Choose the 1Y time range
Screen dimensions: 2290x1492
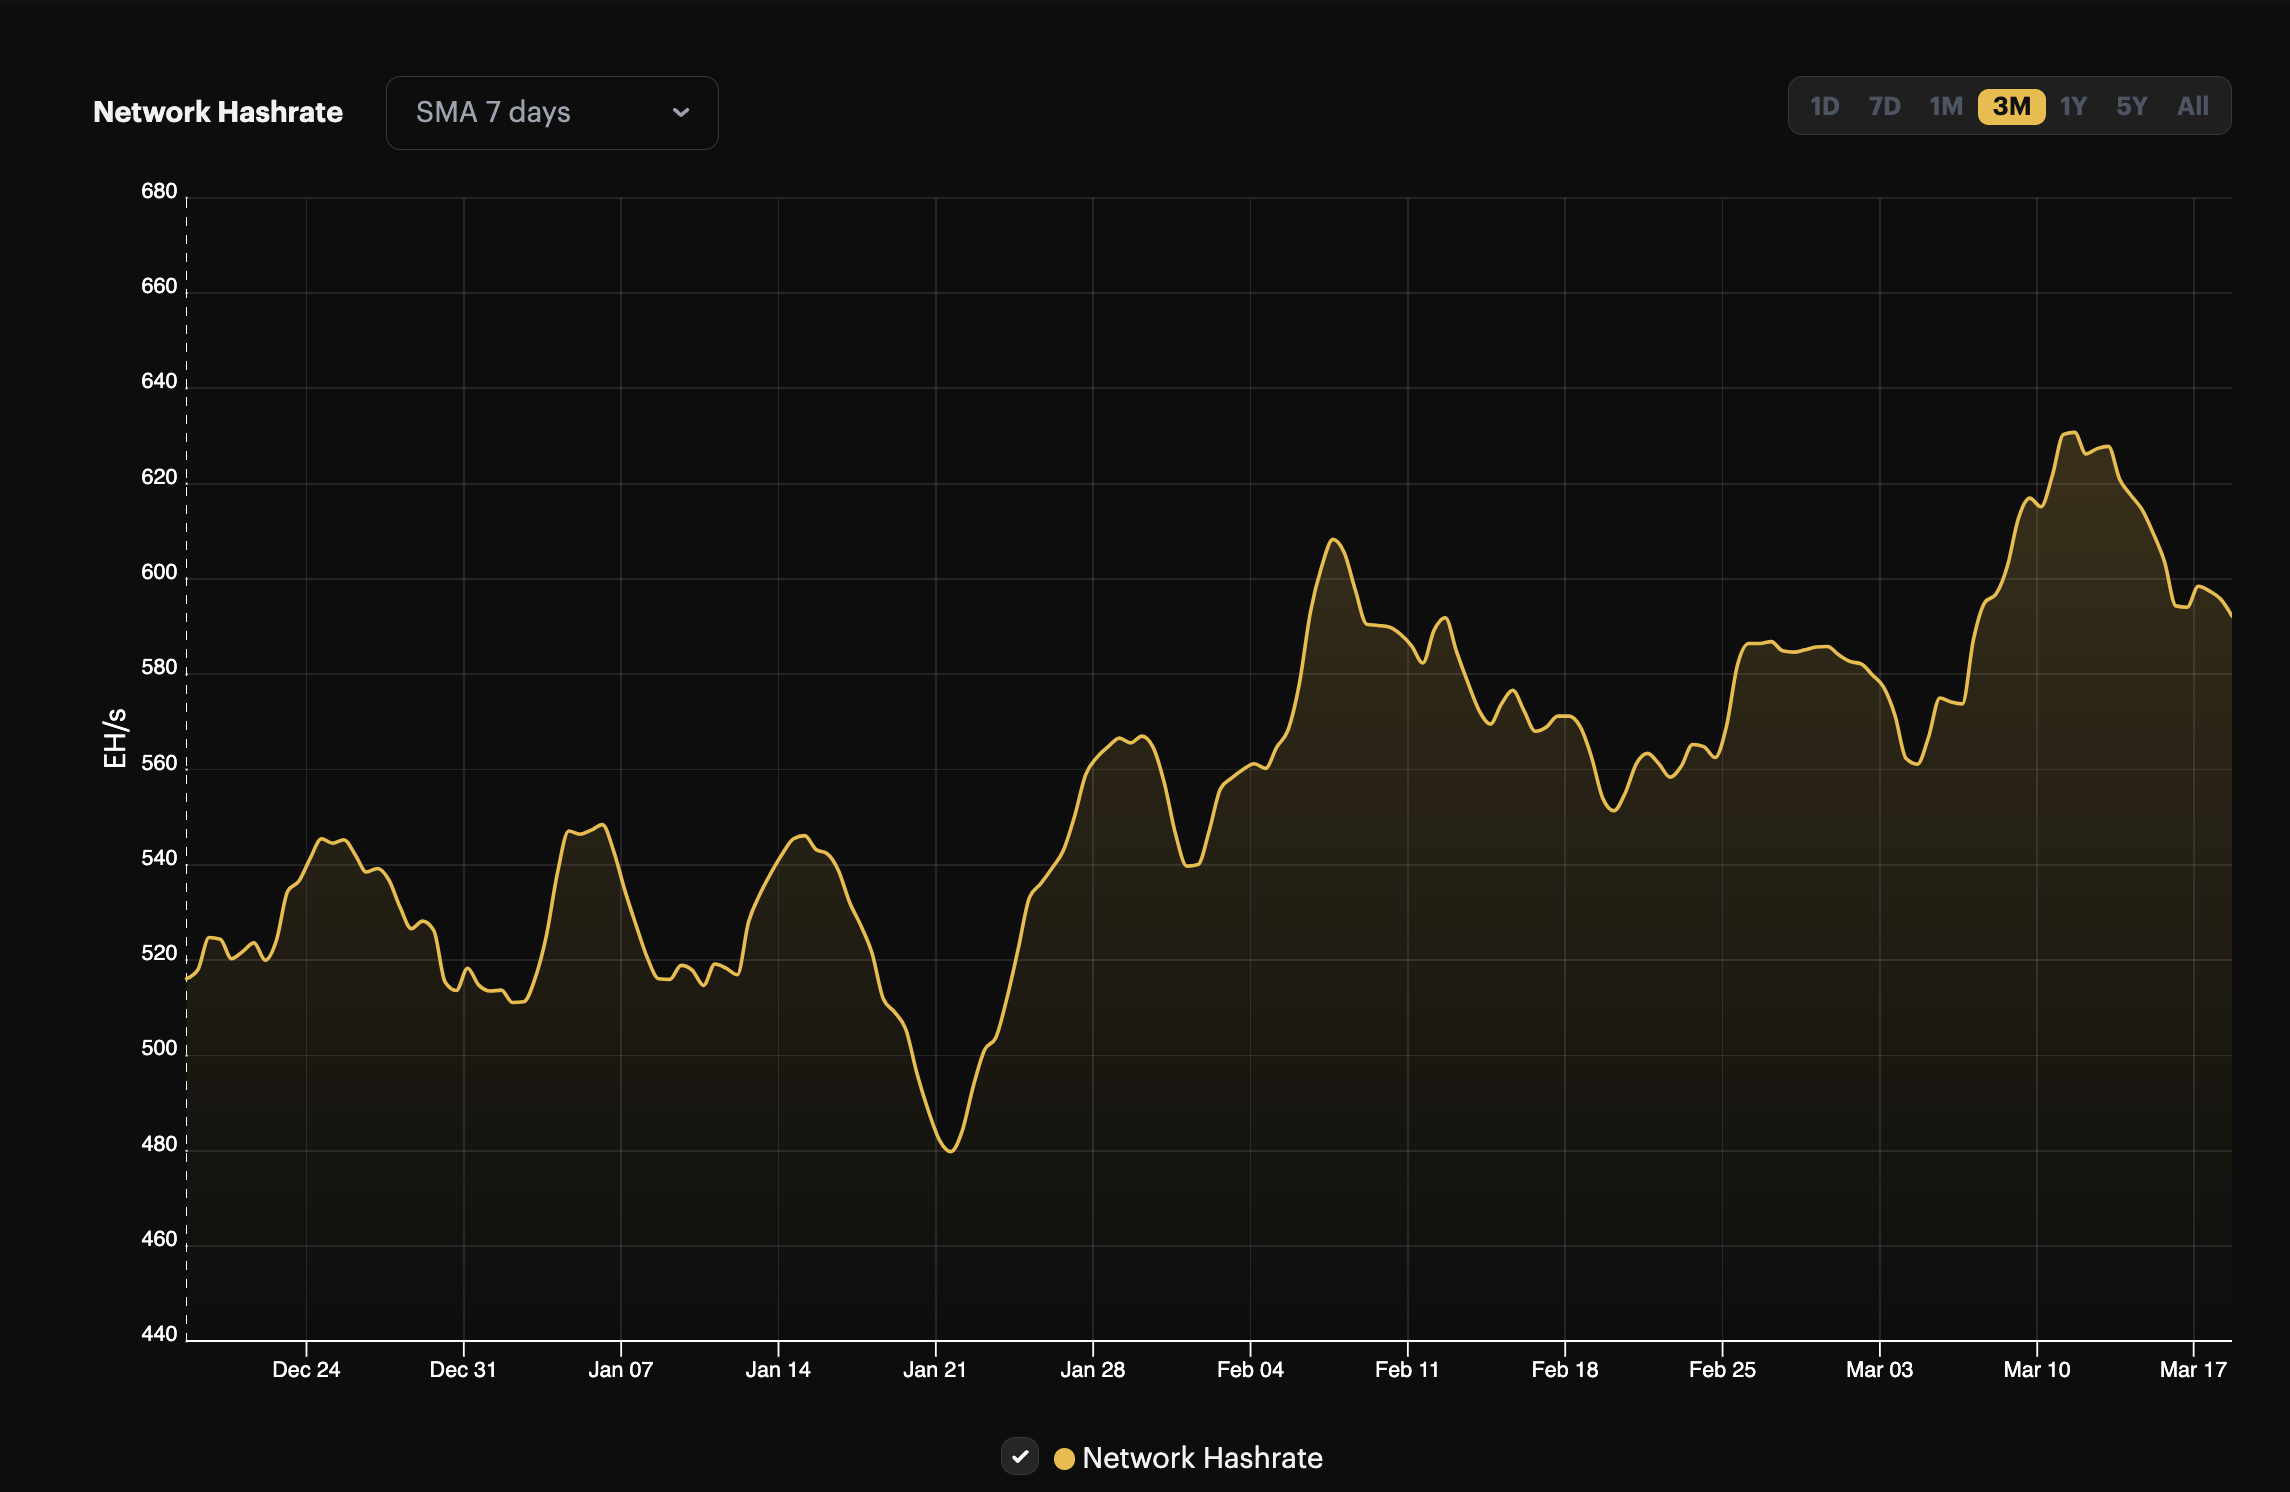2072,106
